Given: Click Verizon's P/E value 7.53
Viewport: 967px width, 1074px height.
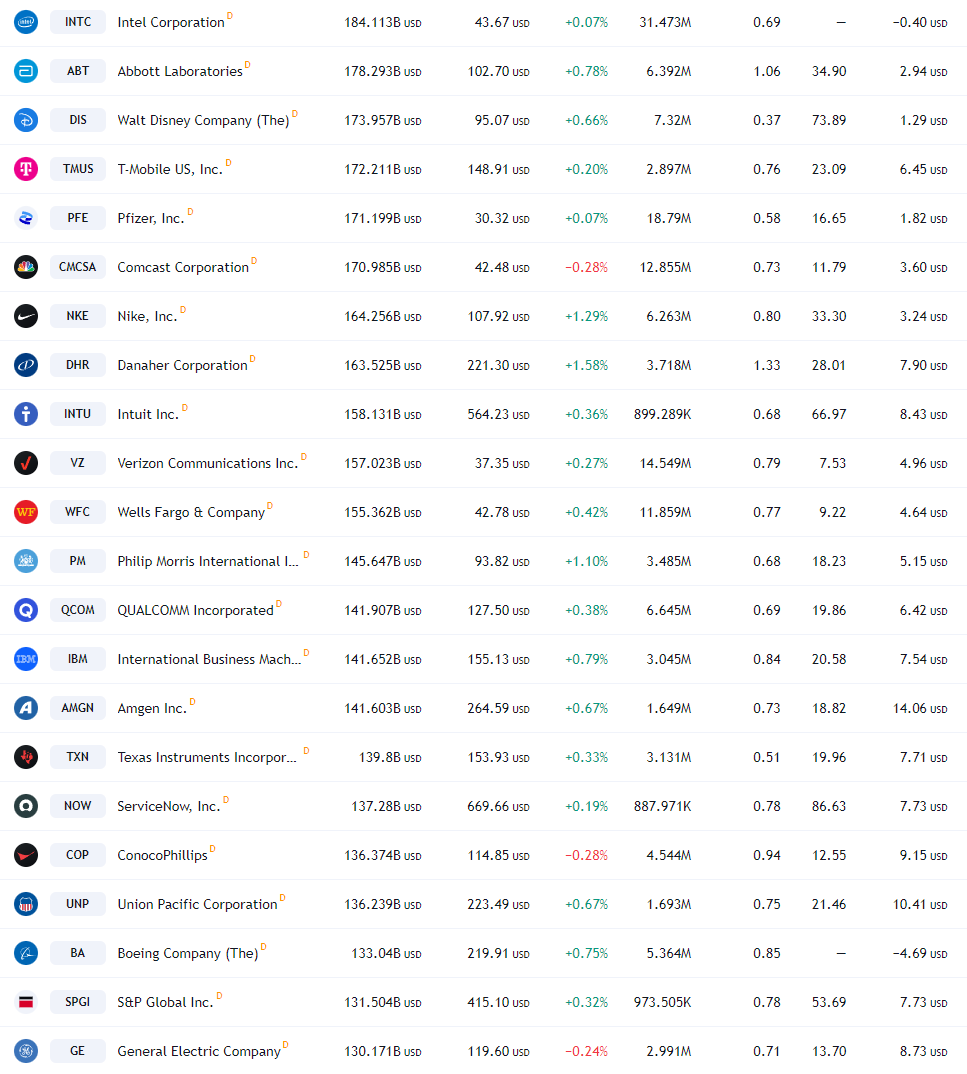Looking at the screenshot, I should [x=833, y=463].
